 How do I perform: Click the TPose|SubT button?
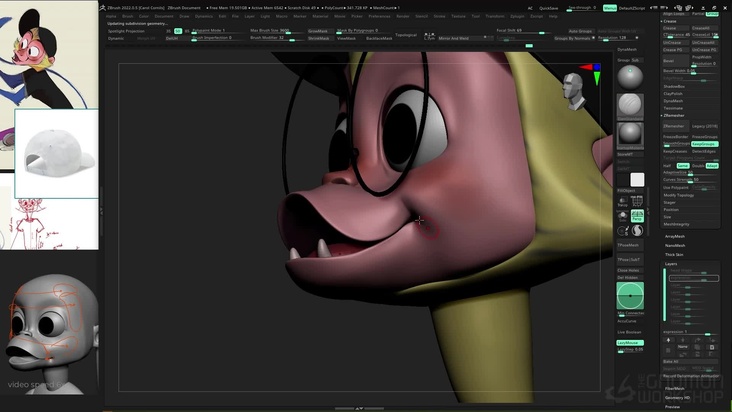630,259
